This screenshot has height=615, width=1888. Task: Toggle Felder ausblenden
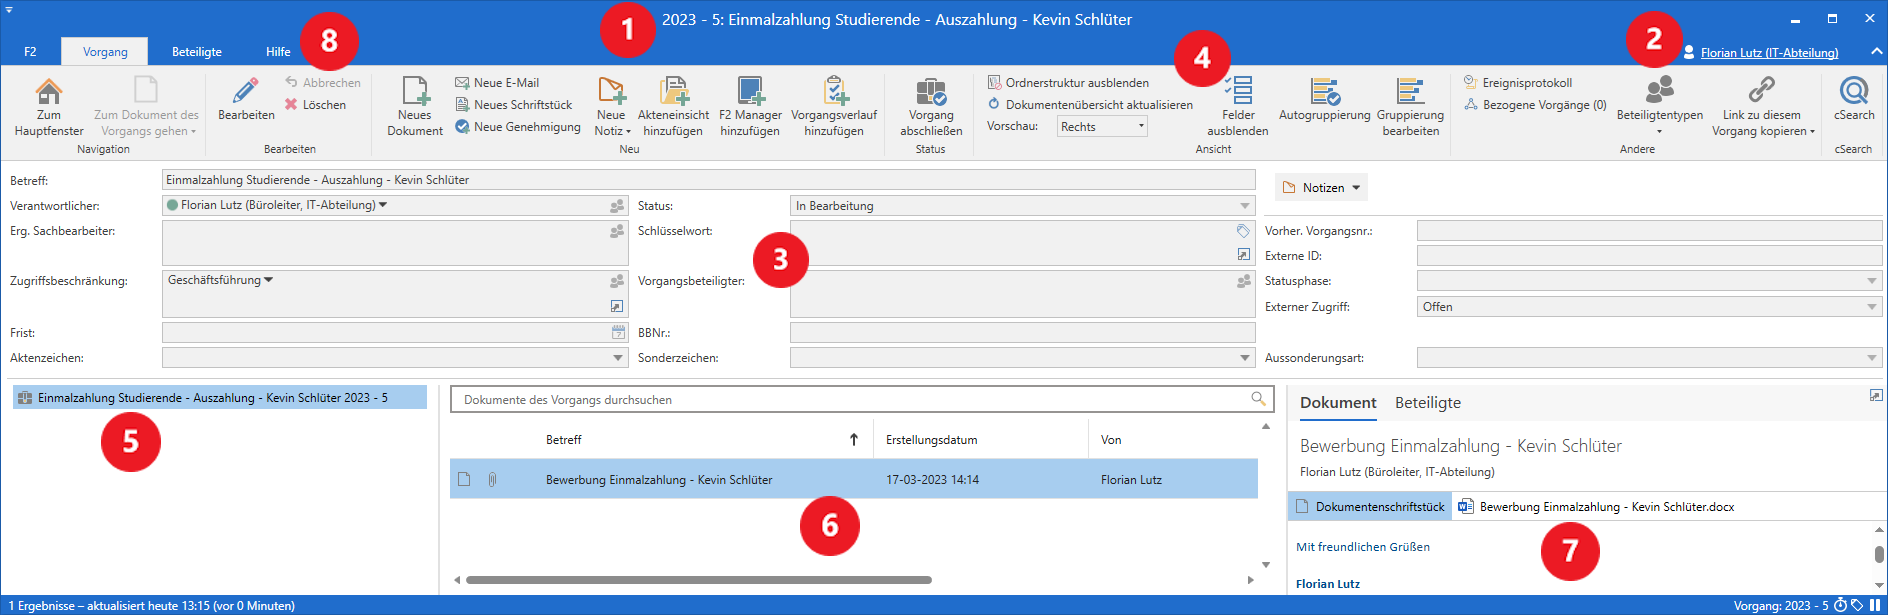tap(1238, 92)
